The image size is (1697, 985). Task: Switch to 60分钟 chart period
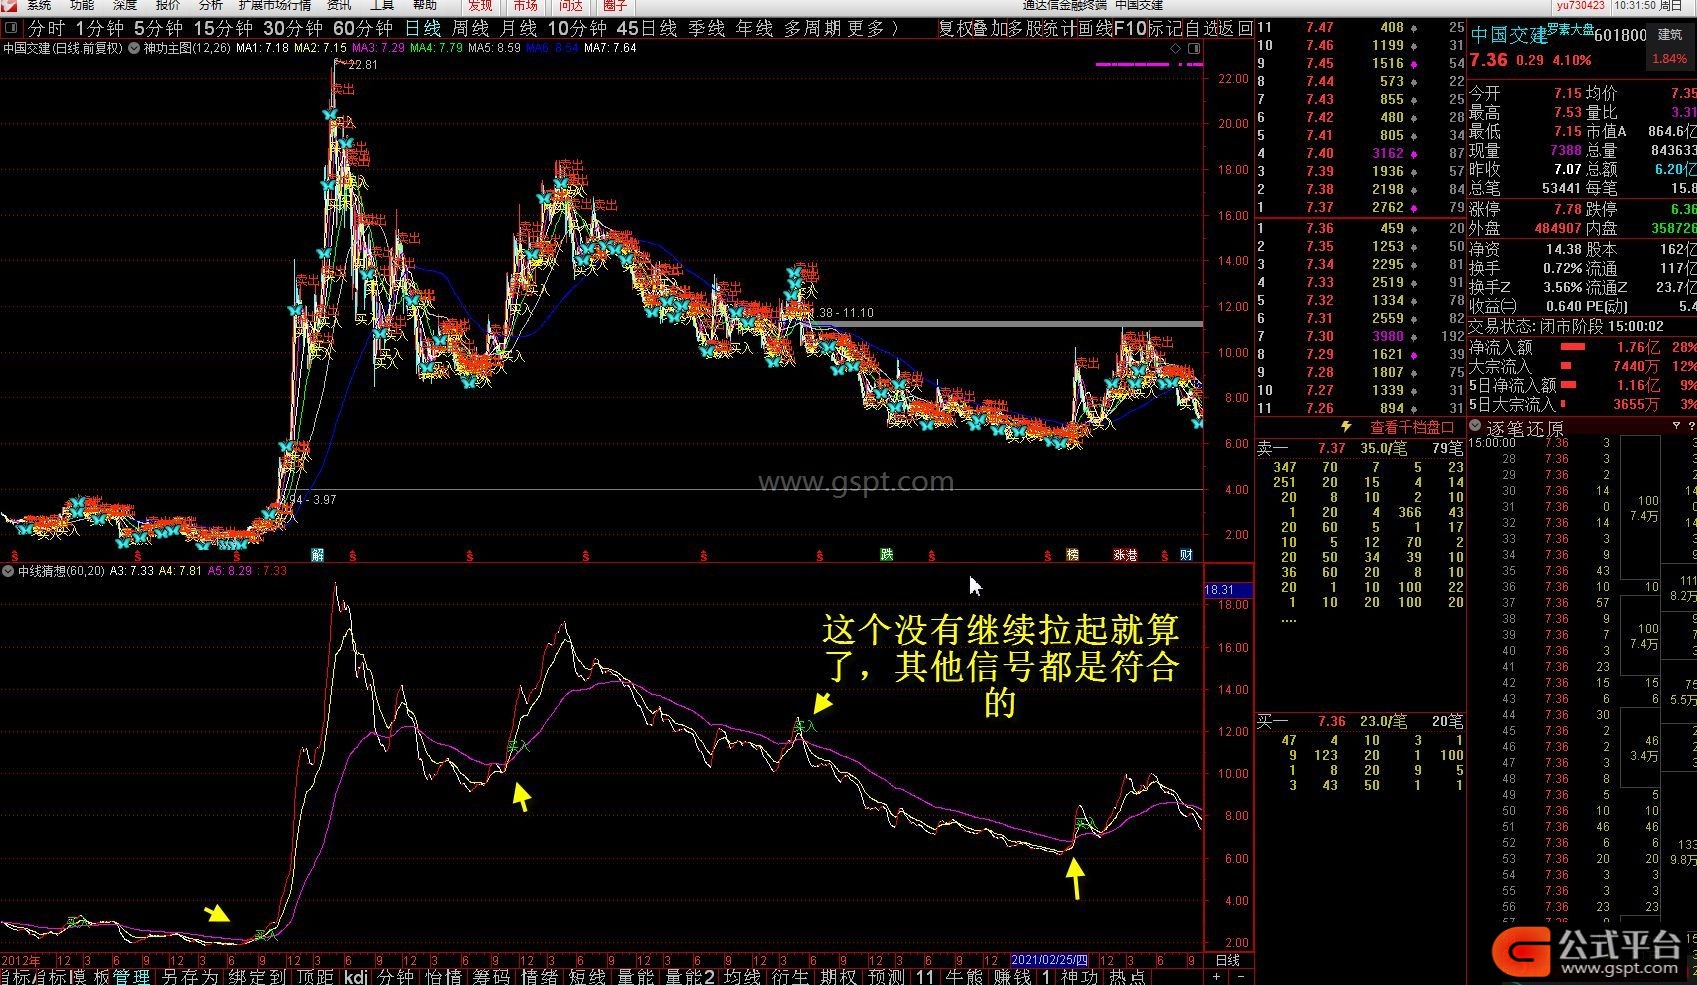pyautogui.click(x=363, y=29)
